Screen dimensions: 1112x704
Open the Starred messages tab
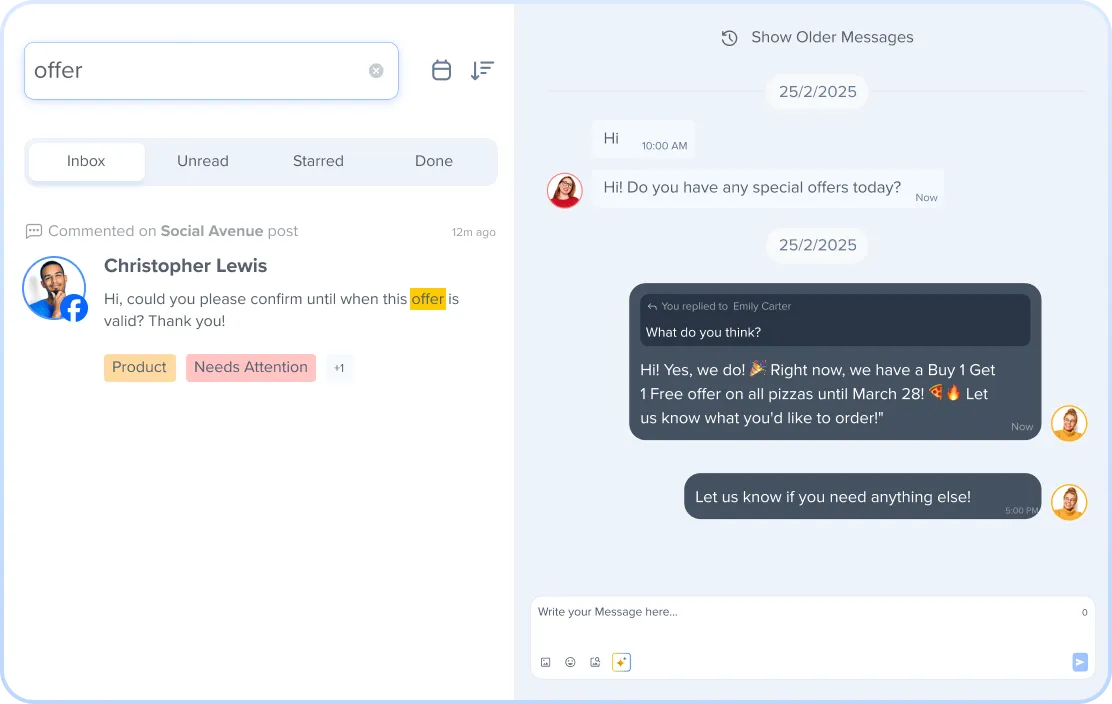click(318, 161)
